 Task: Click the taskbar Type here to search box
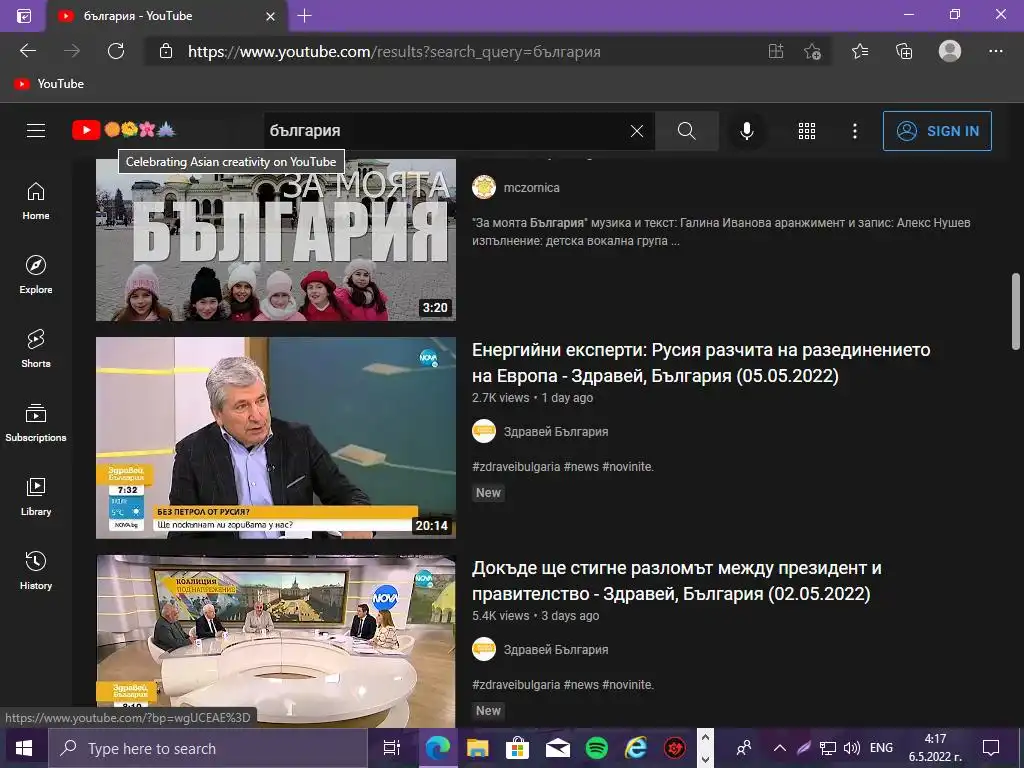(209, 748)
